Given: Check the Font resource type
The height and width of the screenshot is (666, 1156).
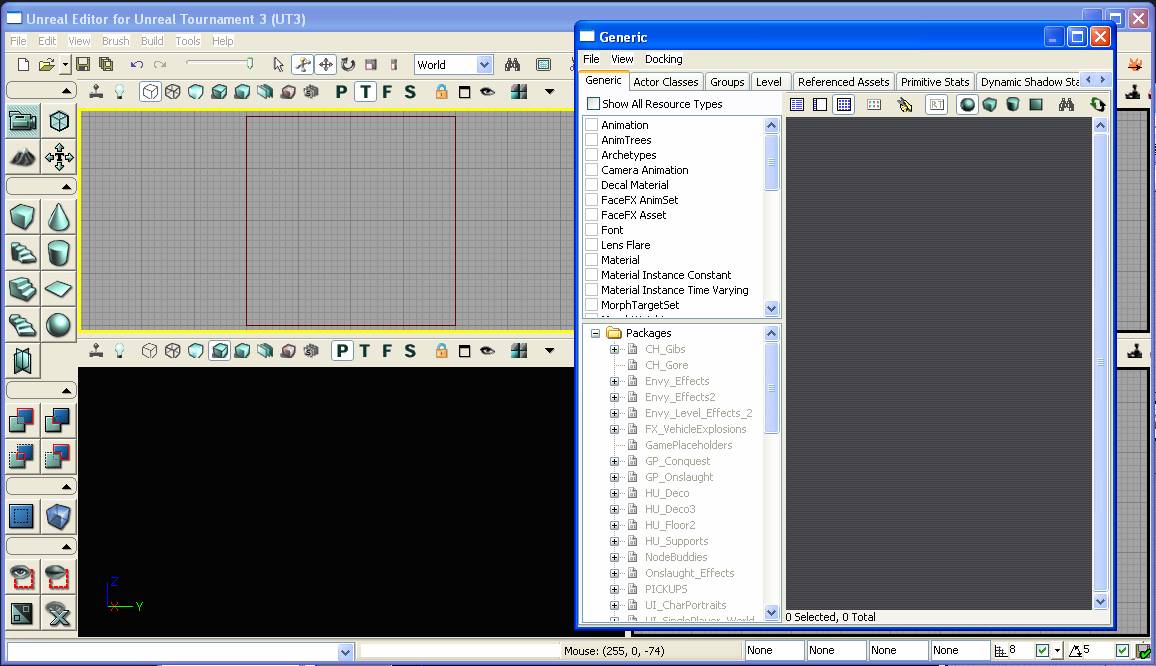Looking at the screenshot, I should tap(591, 229).
